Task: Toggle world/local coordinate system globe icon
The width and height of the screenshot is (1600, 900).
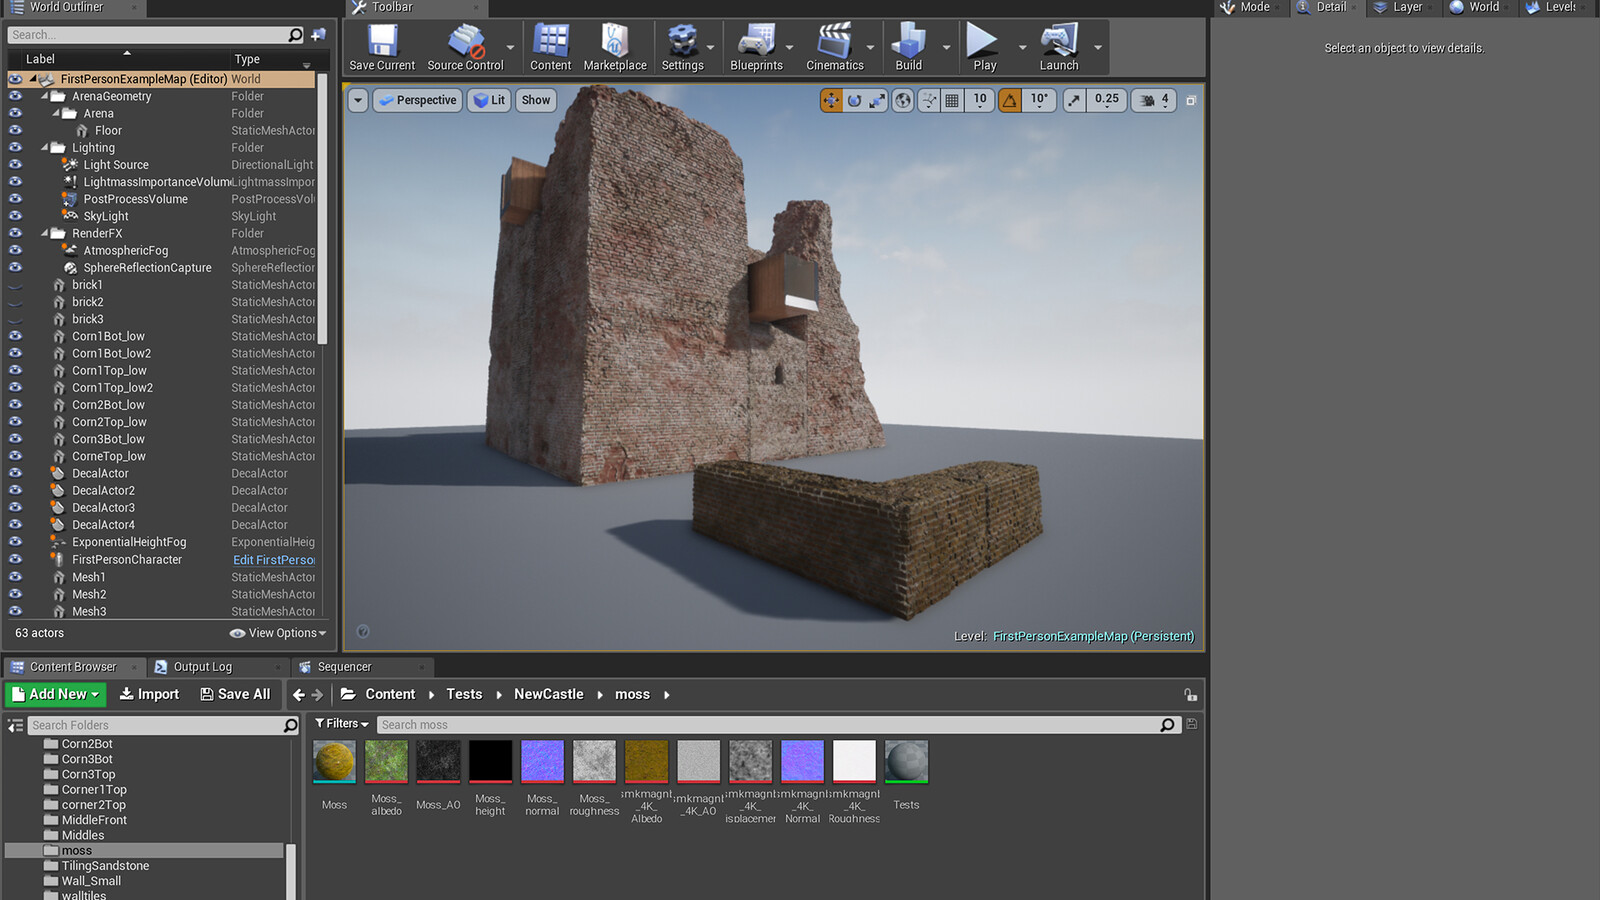Action: coord(903,100)
